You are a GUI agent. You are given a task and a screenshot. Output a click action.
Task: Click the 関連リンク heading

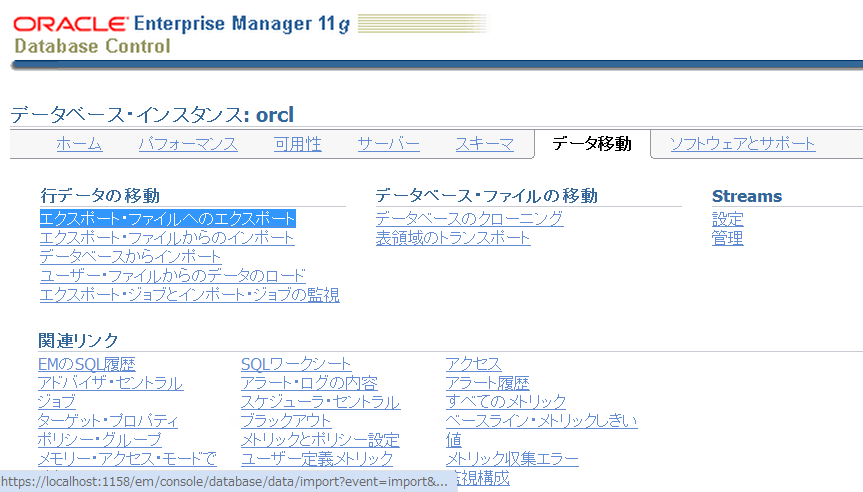point(78,341)
